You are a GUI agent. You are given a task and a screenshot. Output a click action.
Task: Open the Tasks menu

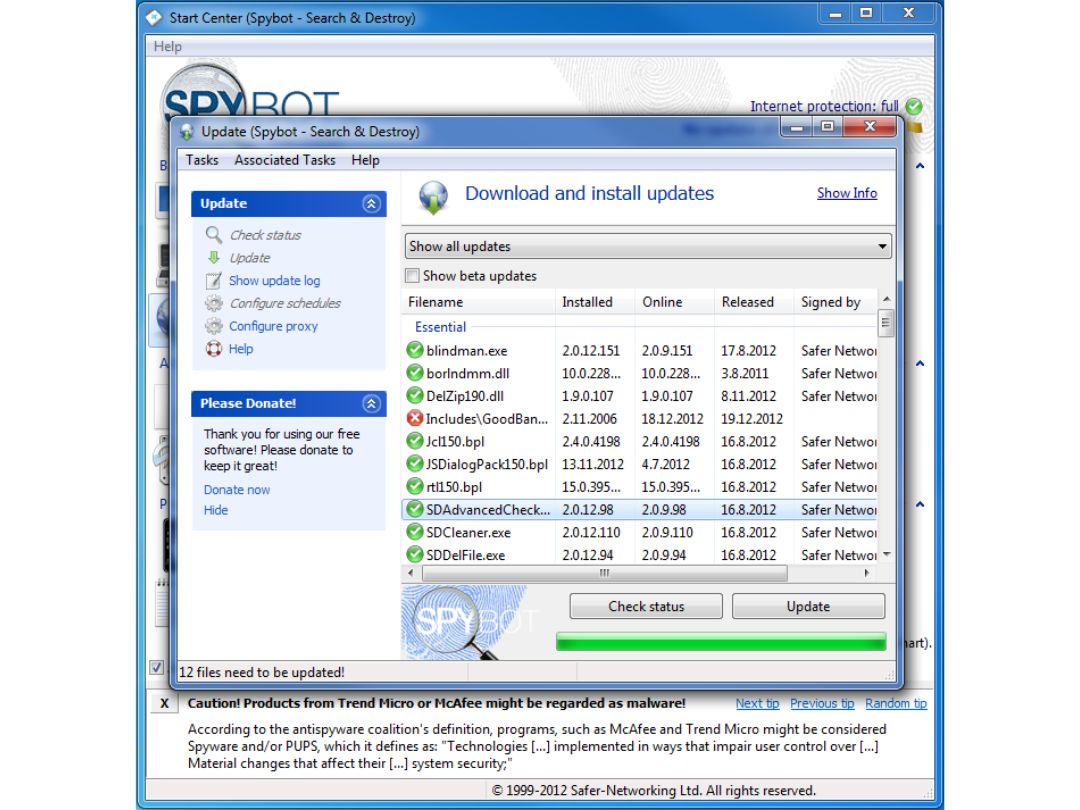(202, 160)
